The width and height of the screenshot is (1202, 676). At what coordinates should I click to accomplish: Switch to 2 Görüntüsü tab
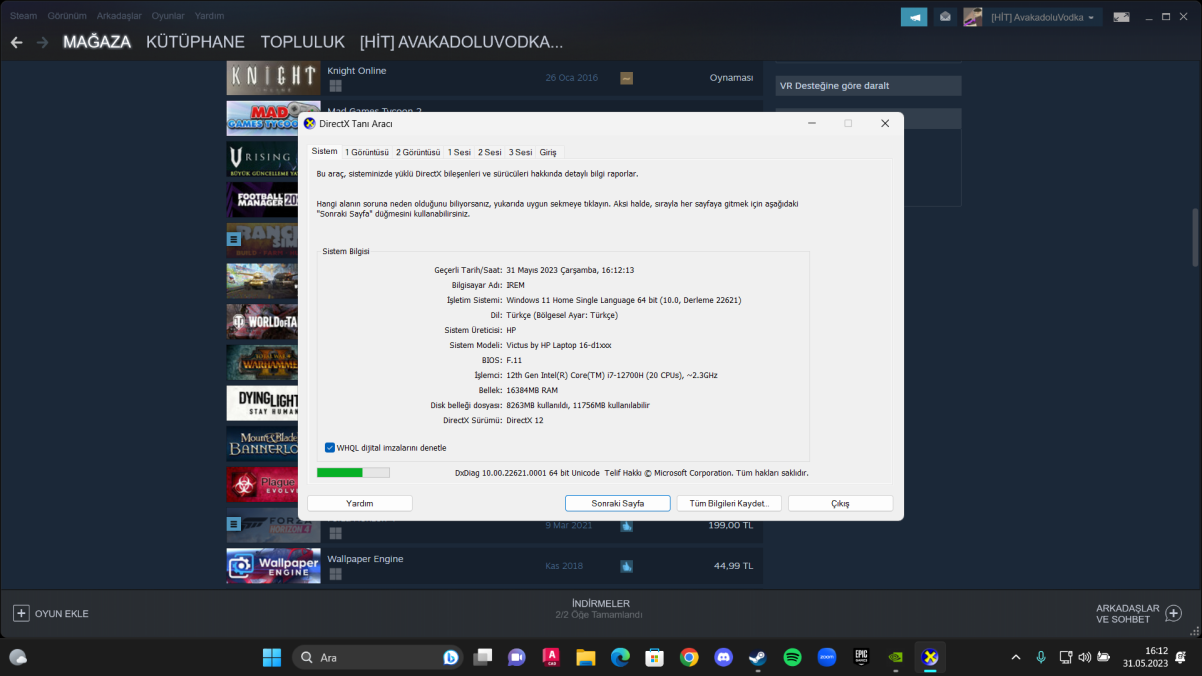click(x=418, y=152)
